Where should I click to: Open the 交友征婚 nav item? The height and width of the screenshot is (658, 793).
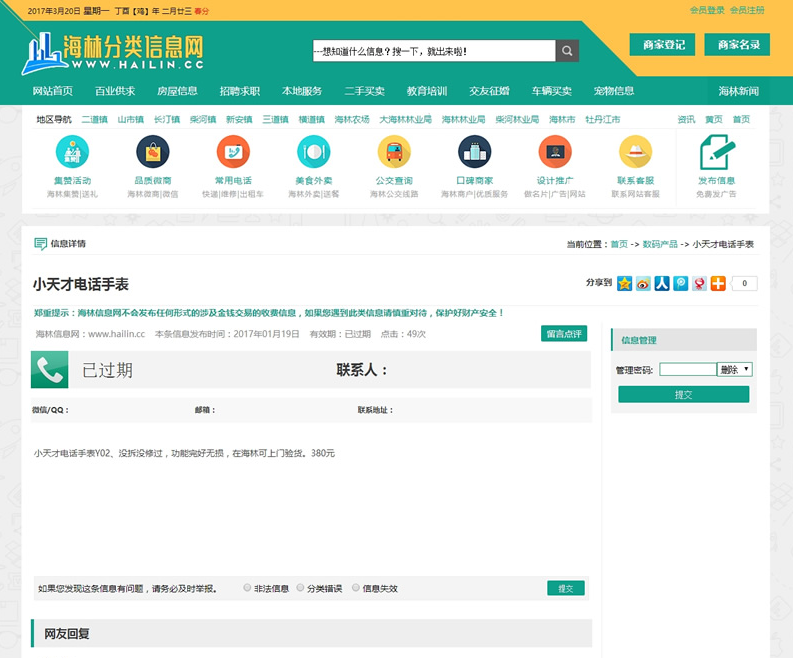(x=489, y=91)
